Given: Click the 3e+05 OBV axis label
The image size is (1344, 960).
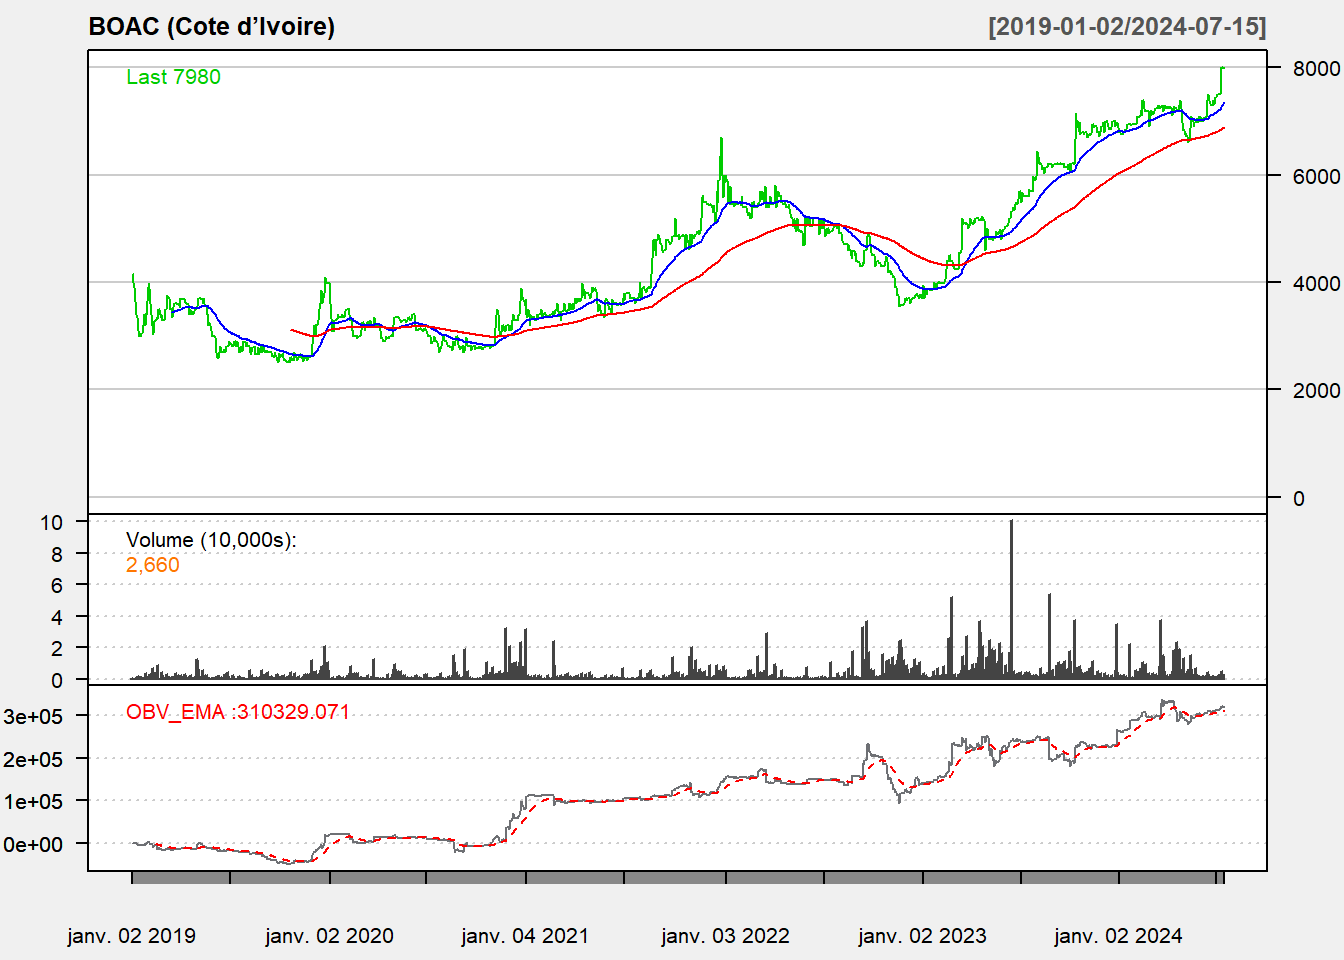Looking at the screenshot, I should pos(33,716).
